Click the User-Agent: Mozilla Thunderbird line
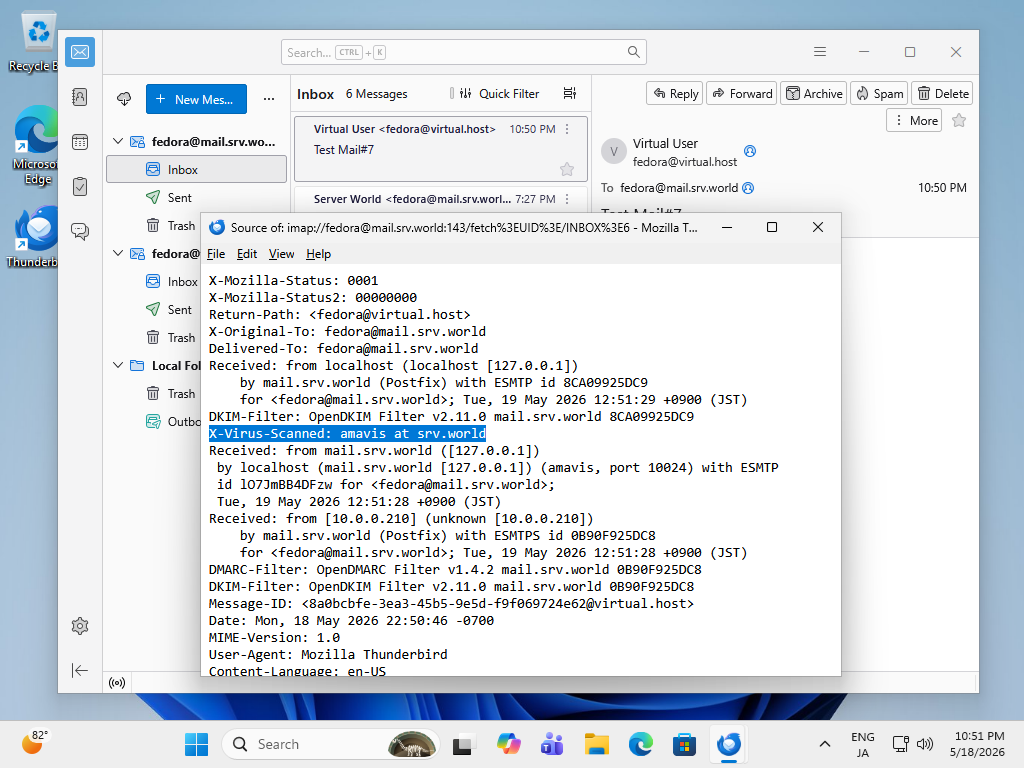 coord(328,654)
